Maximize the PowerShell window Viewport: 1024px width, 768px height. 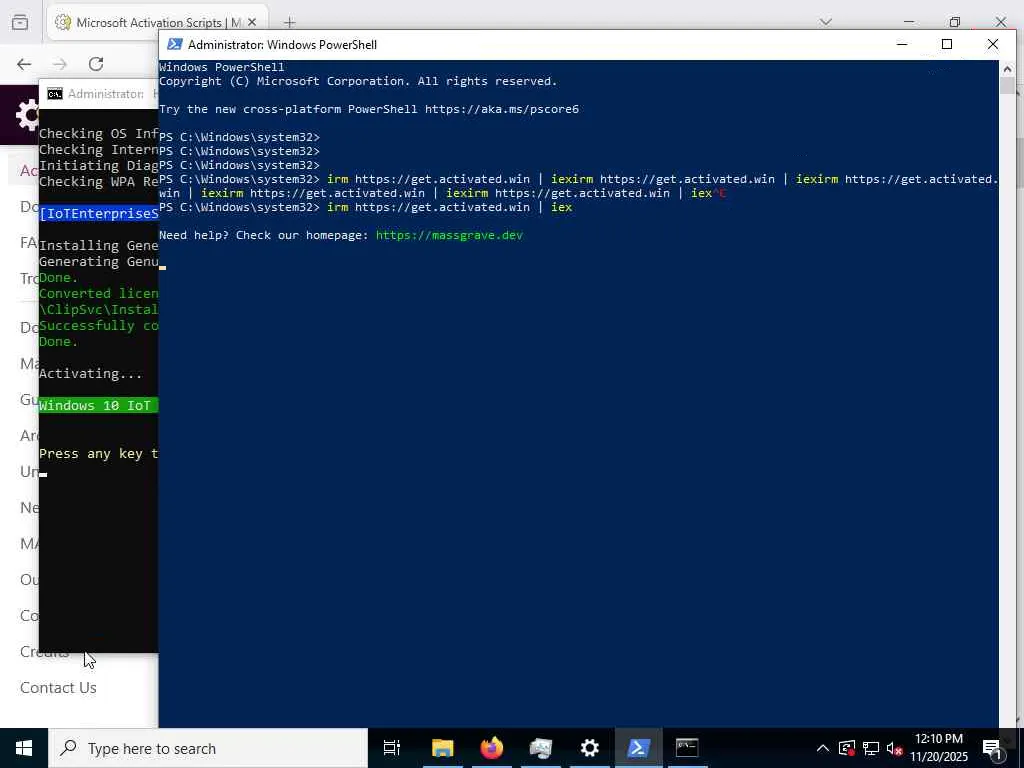tap(947, 44)
